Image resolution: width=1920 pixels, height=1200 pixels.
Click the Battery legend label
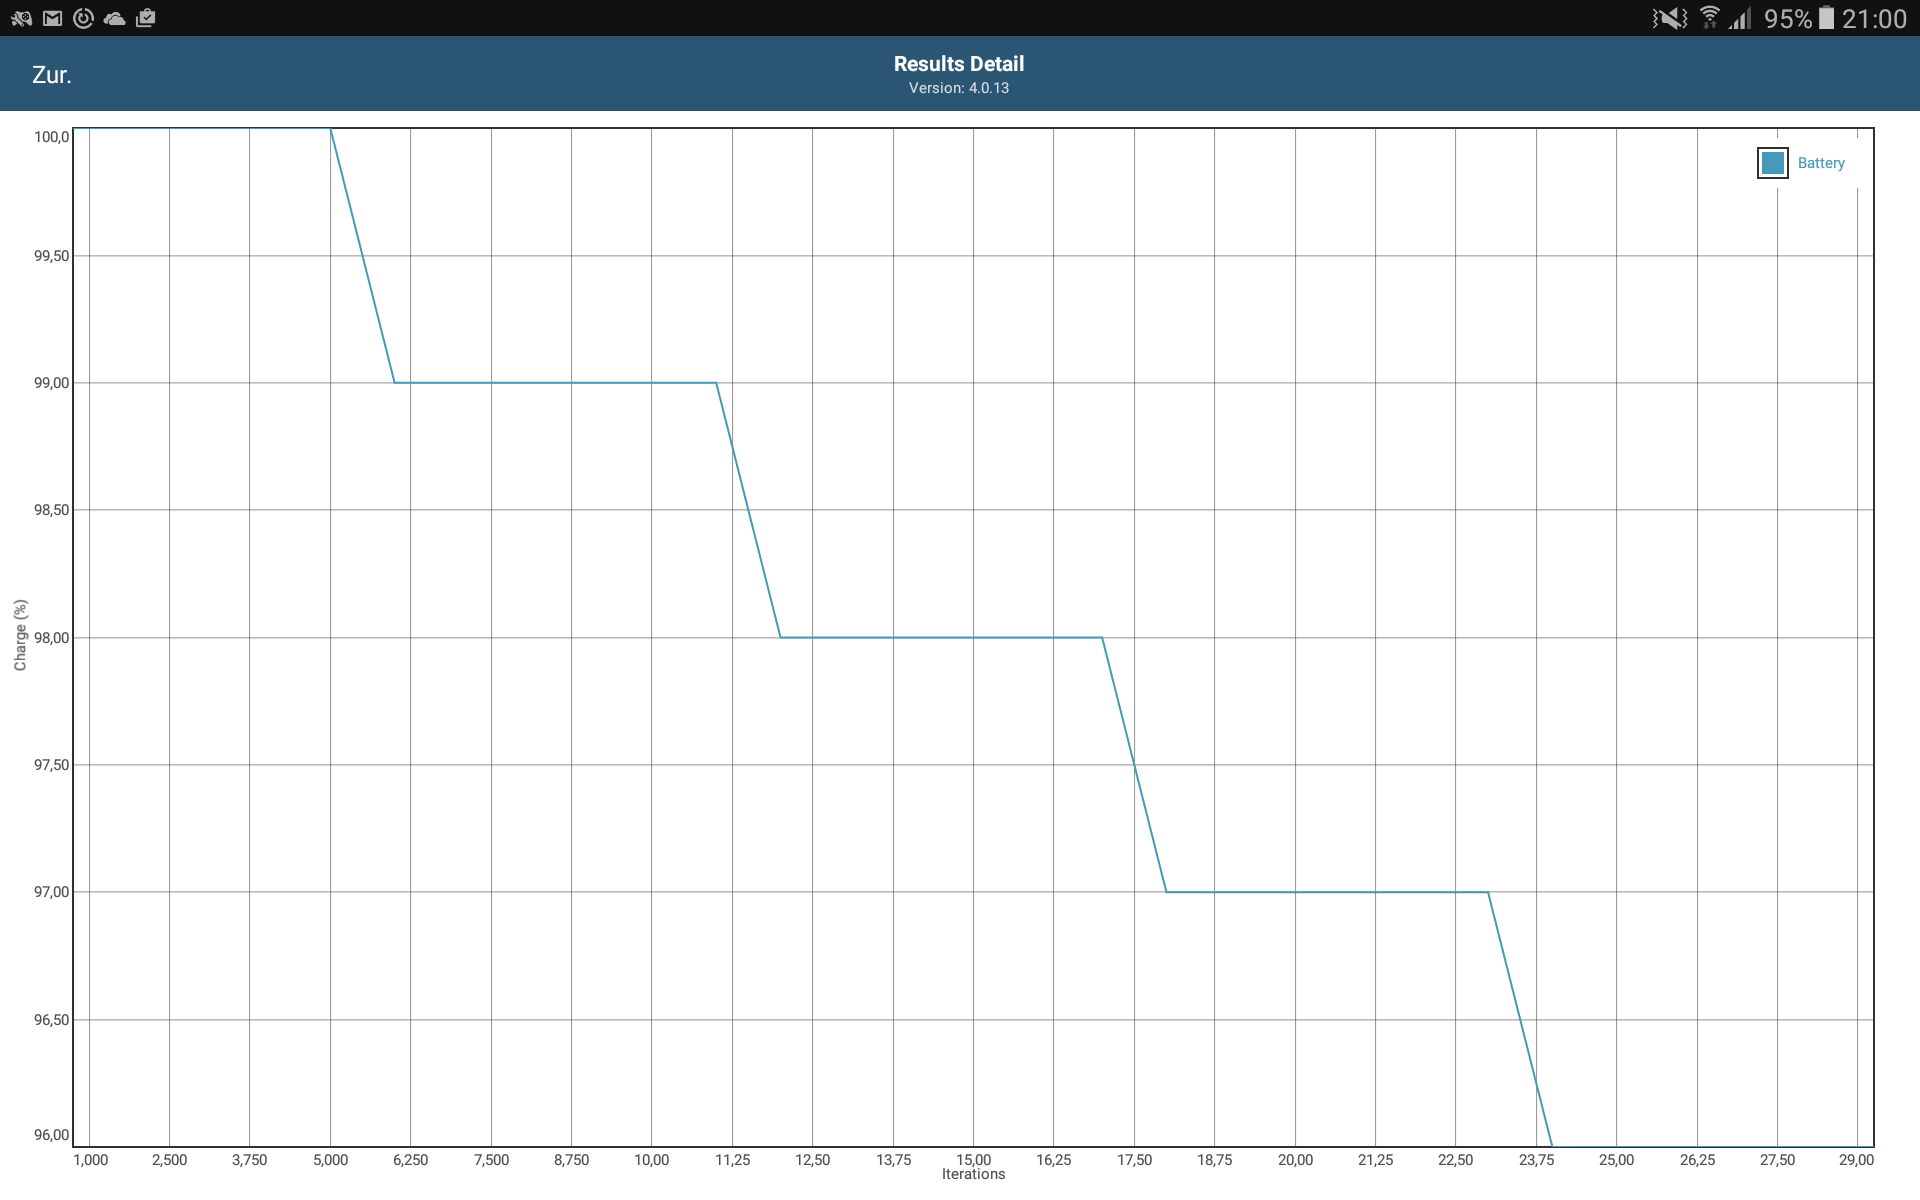[x=1821, y=163]
